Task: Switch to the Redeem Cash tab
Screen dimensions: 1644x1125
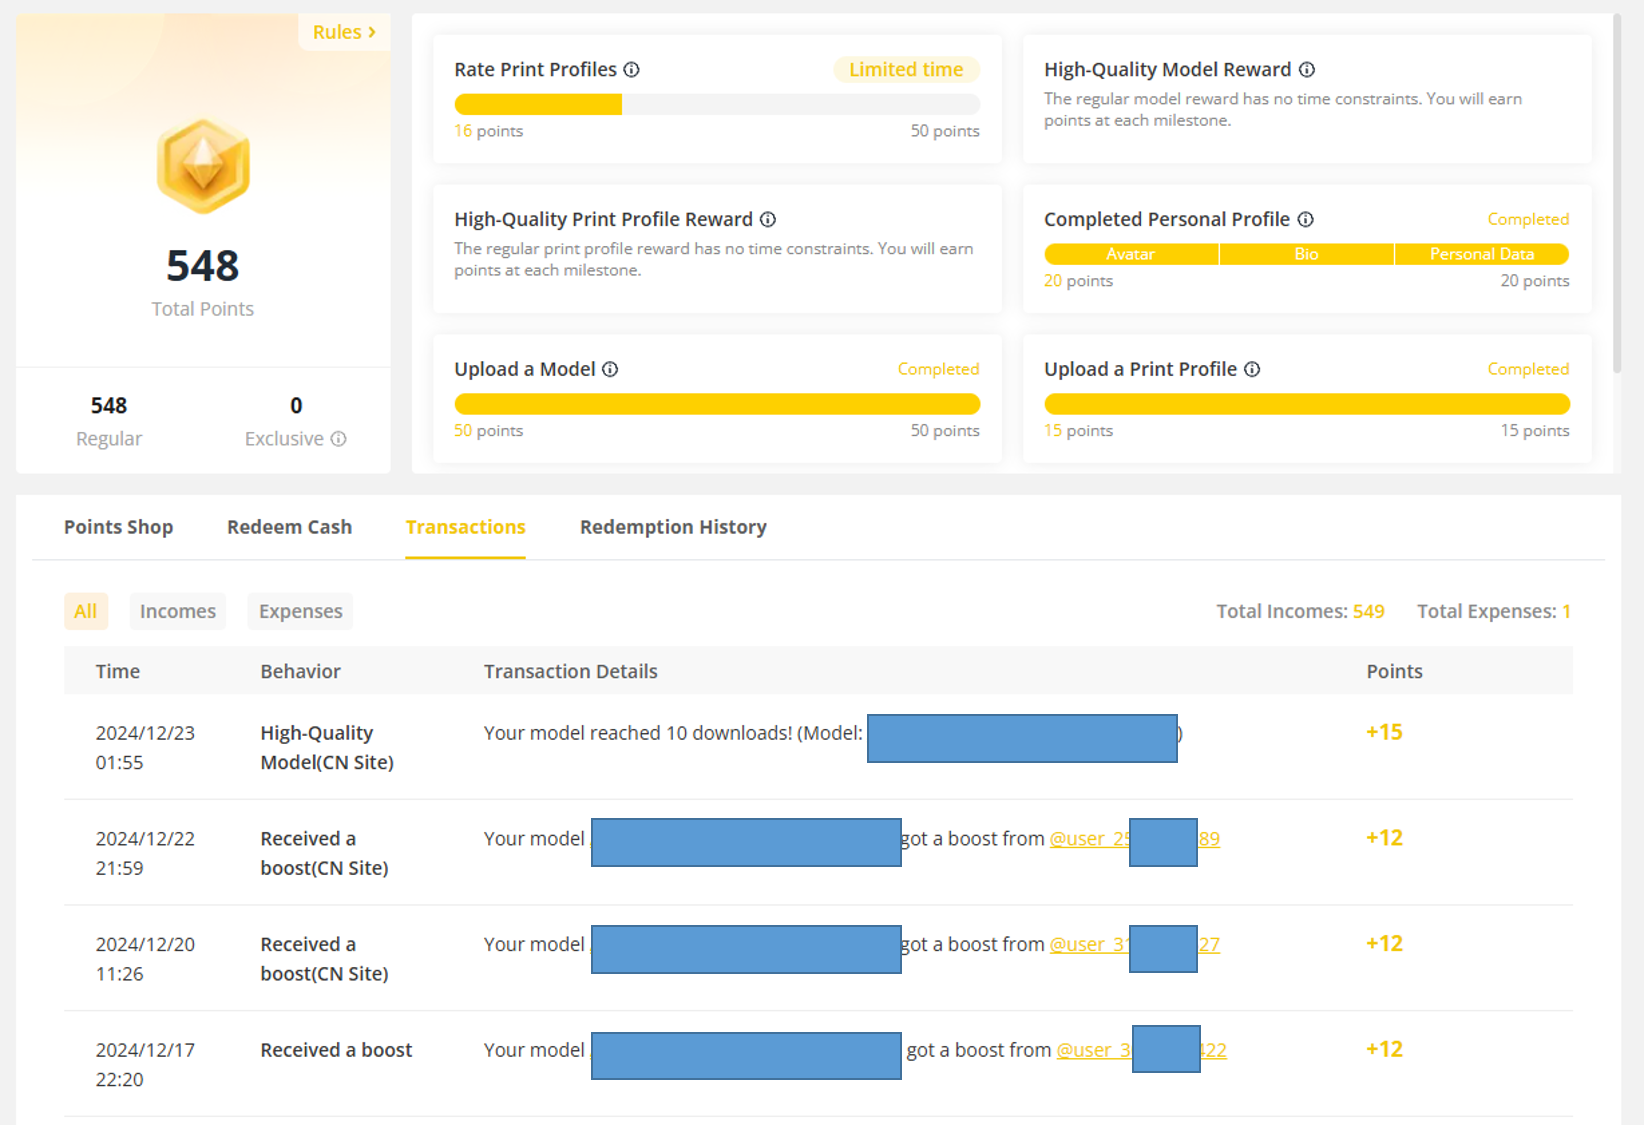Action: pyautogui.click(x=289, y=527)
